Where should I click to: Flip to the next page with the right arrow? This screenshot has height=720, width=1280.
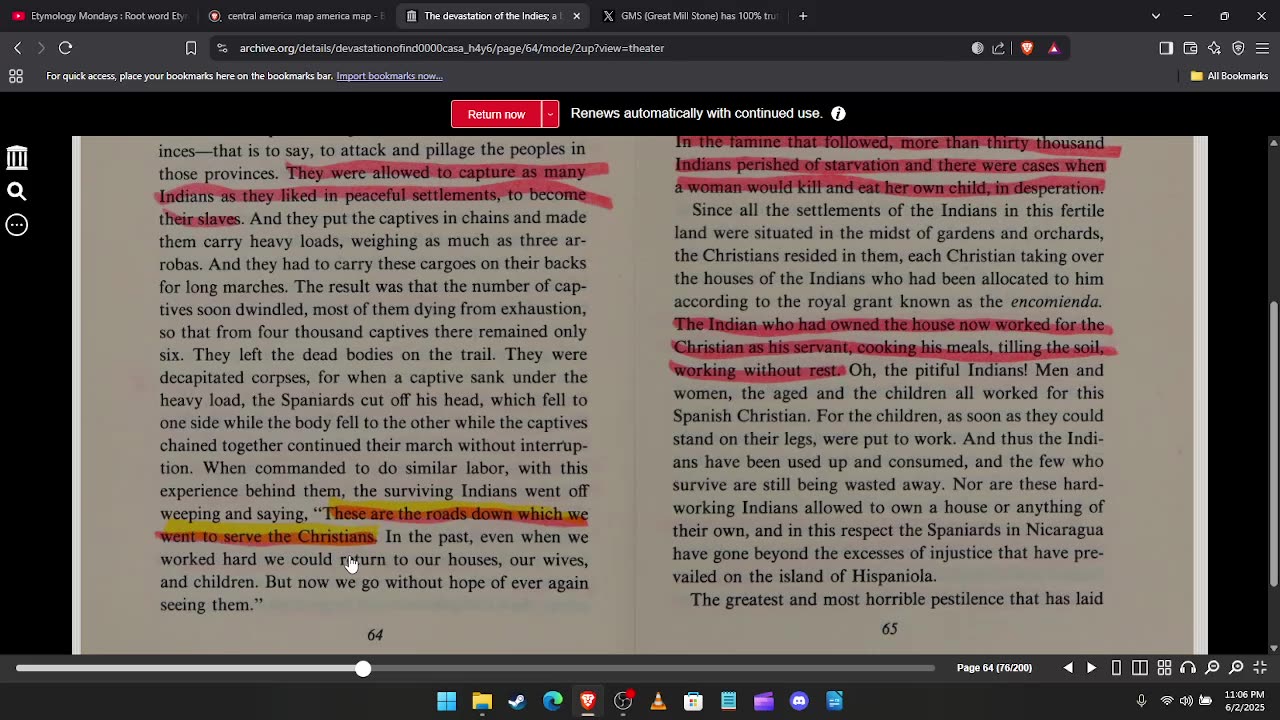tap(1092, 668)
